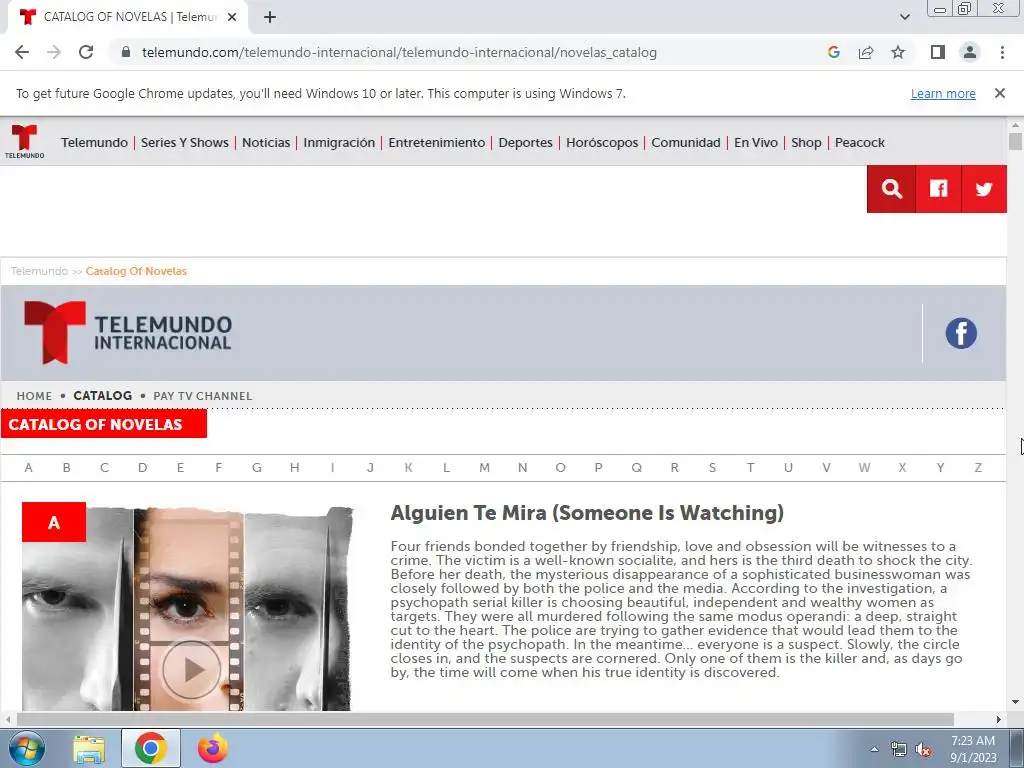Click the vertical scrollbar down arrow
This screenshot has height=768, width=1024.
point(1015,703)
